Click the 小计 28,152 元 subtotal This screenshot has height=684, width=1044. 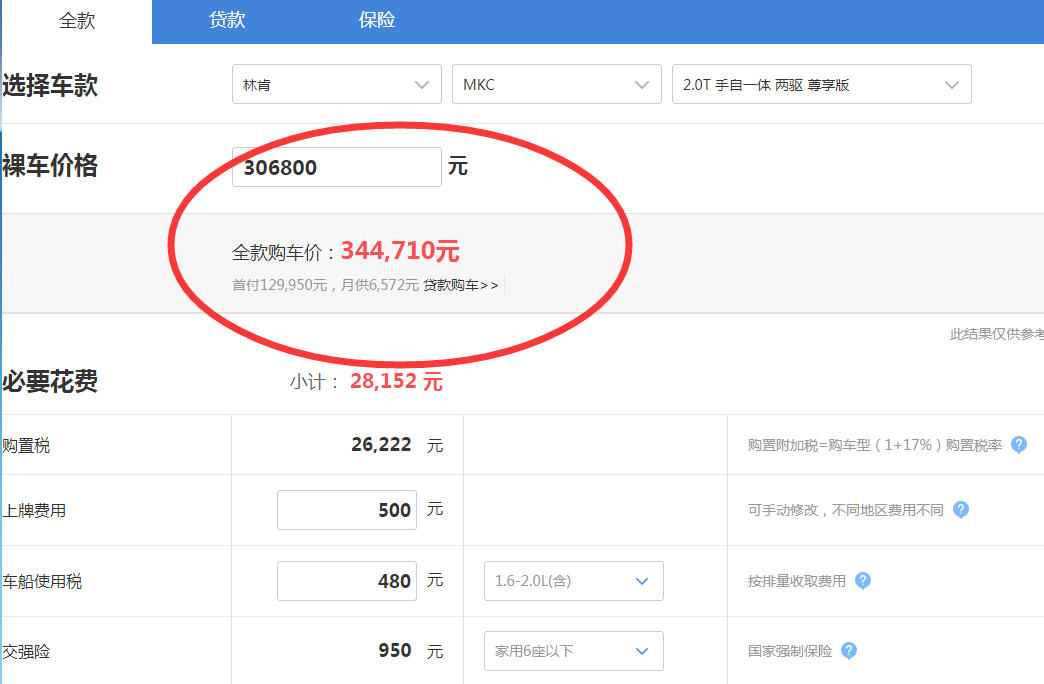pyautogui.click(x=366, y=382)
